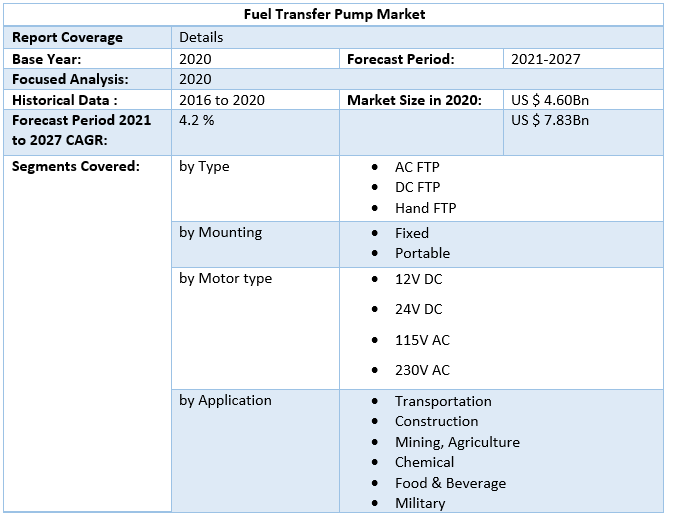Select the 230V AC list entry
This screenshot has height=521, width=676.
422,370
